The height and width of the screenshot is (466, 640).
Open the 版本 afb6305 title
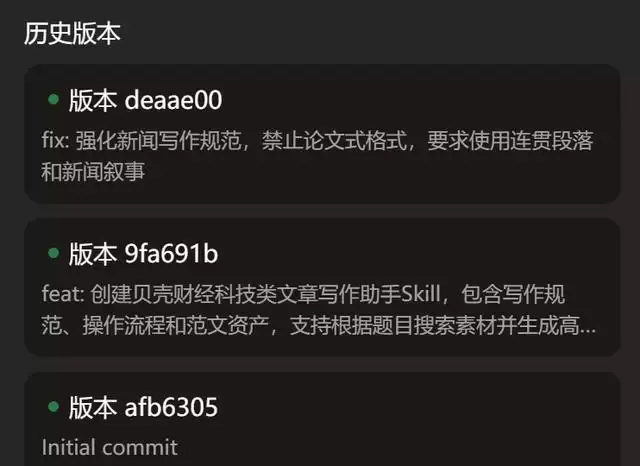143,407
